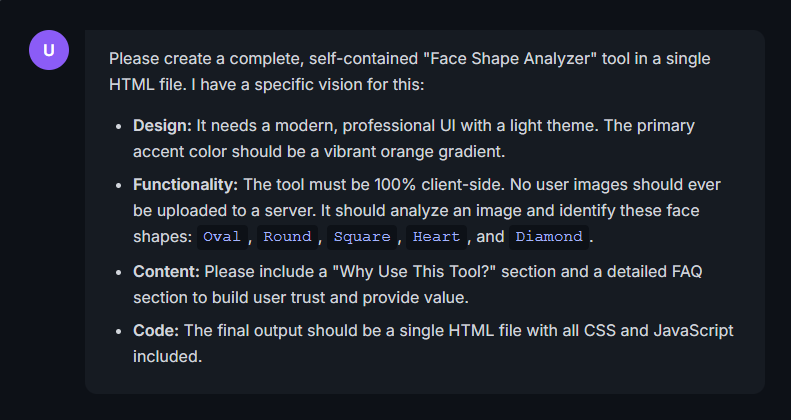Click the Oval code tag

(221, 237)
